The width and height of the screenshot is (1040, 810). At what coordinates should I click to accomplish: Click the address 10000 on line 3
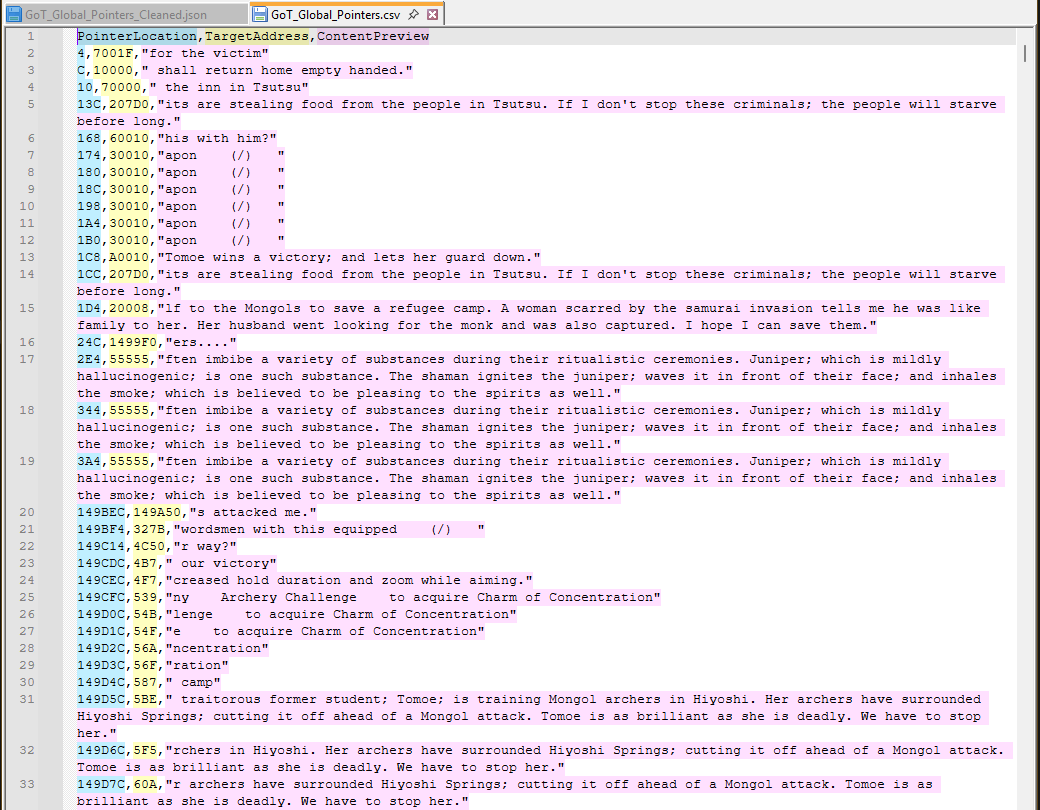(x=113, y=70)
